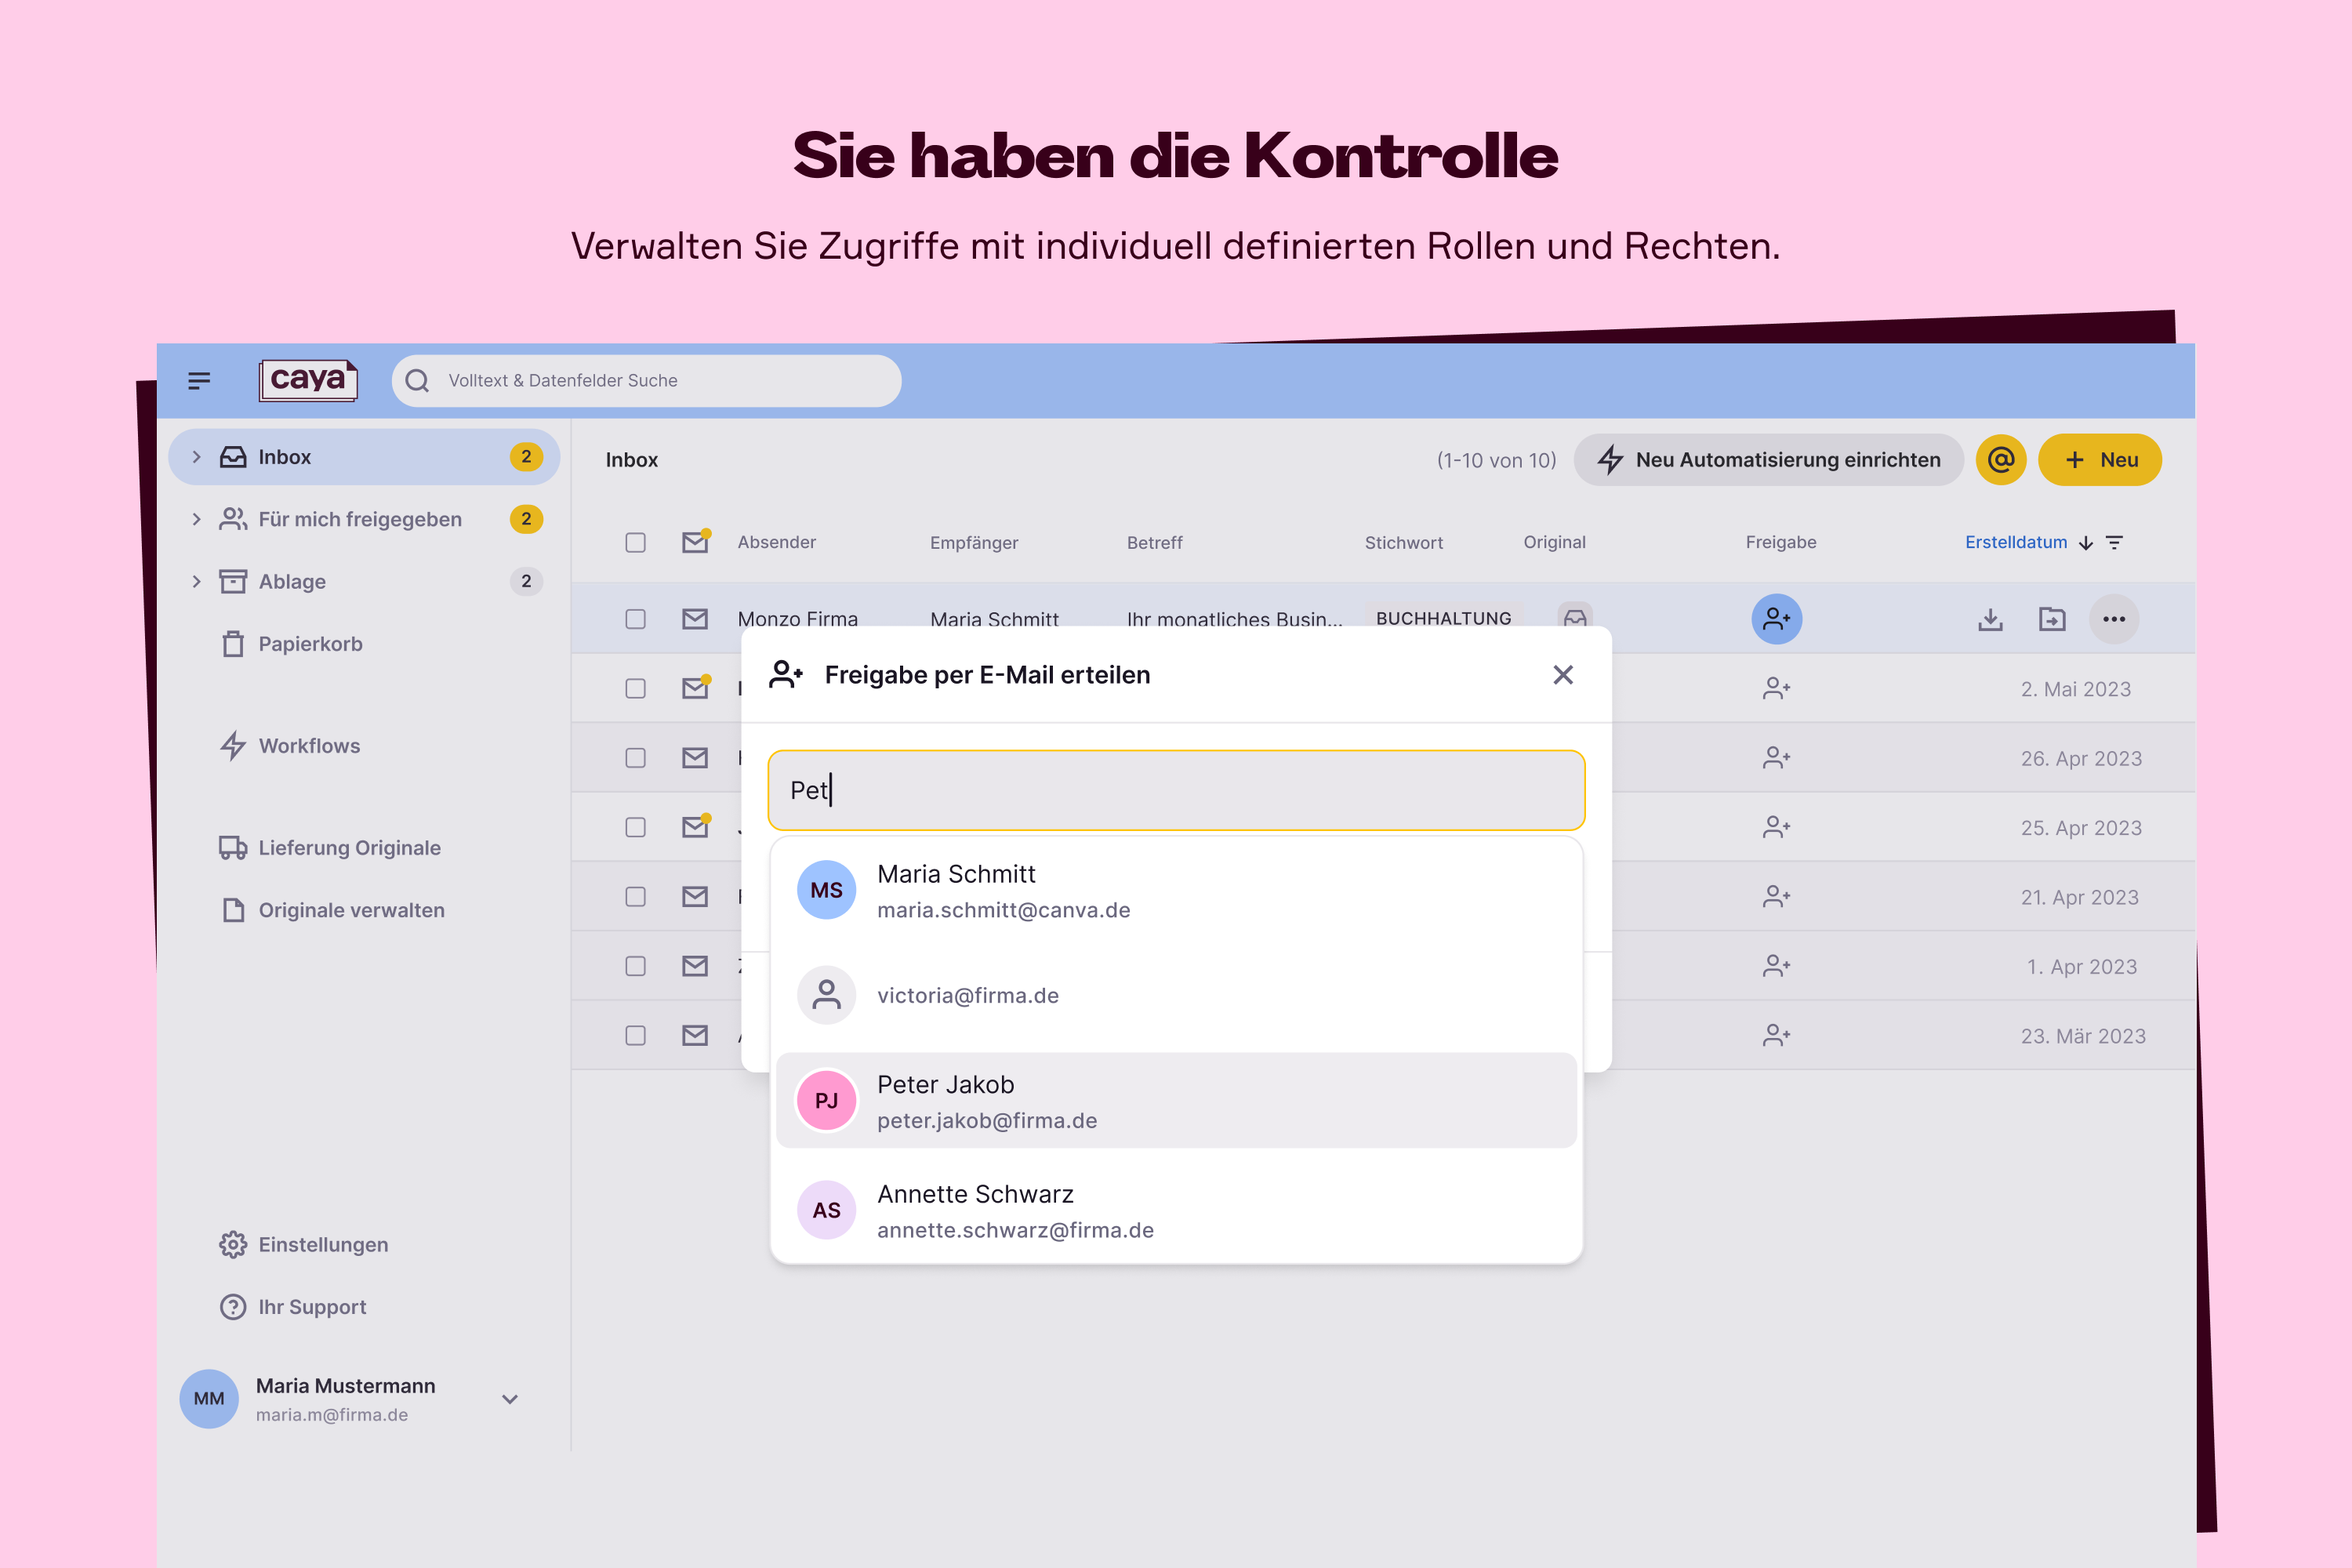
Task: Move Monzo Firma into a folder via folder icon
Action: point(2052,619)
